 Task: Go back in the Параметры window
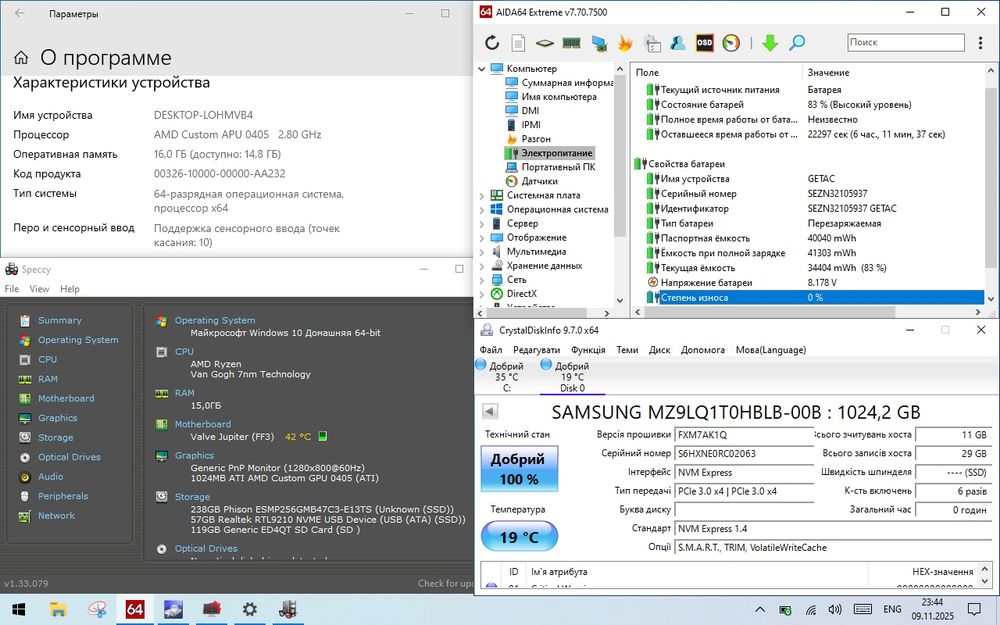click(19, 13)
